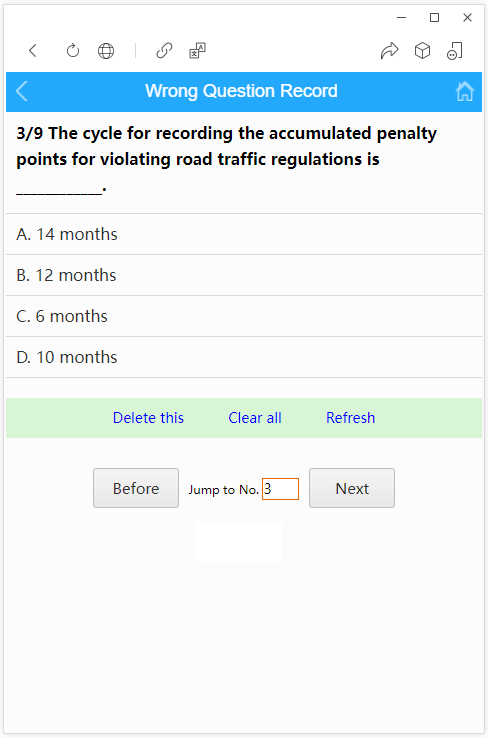488x738 pixels.
Task: Choose answer C. 6 months
Action: tap(244, 316)
